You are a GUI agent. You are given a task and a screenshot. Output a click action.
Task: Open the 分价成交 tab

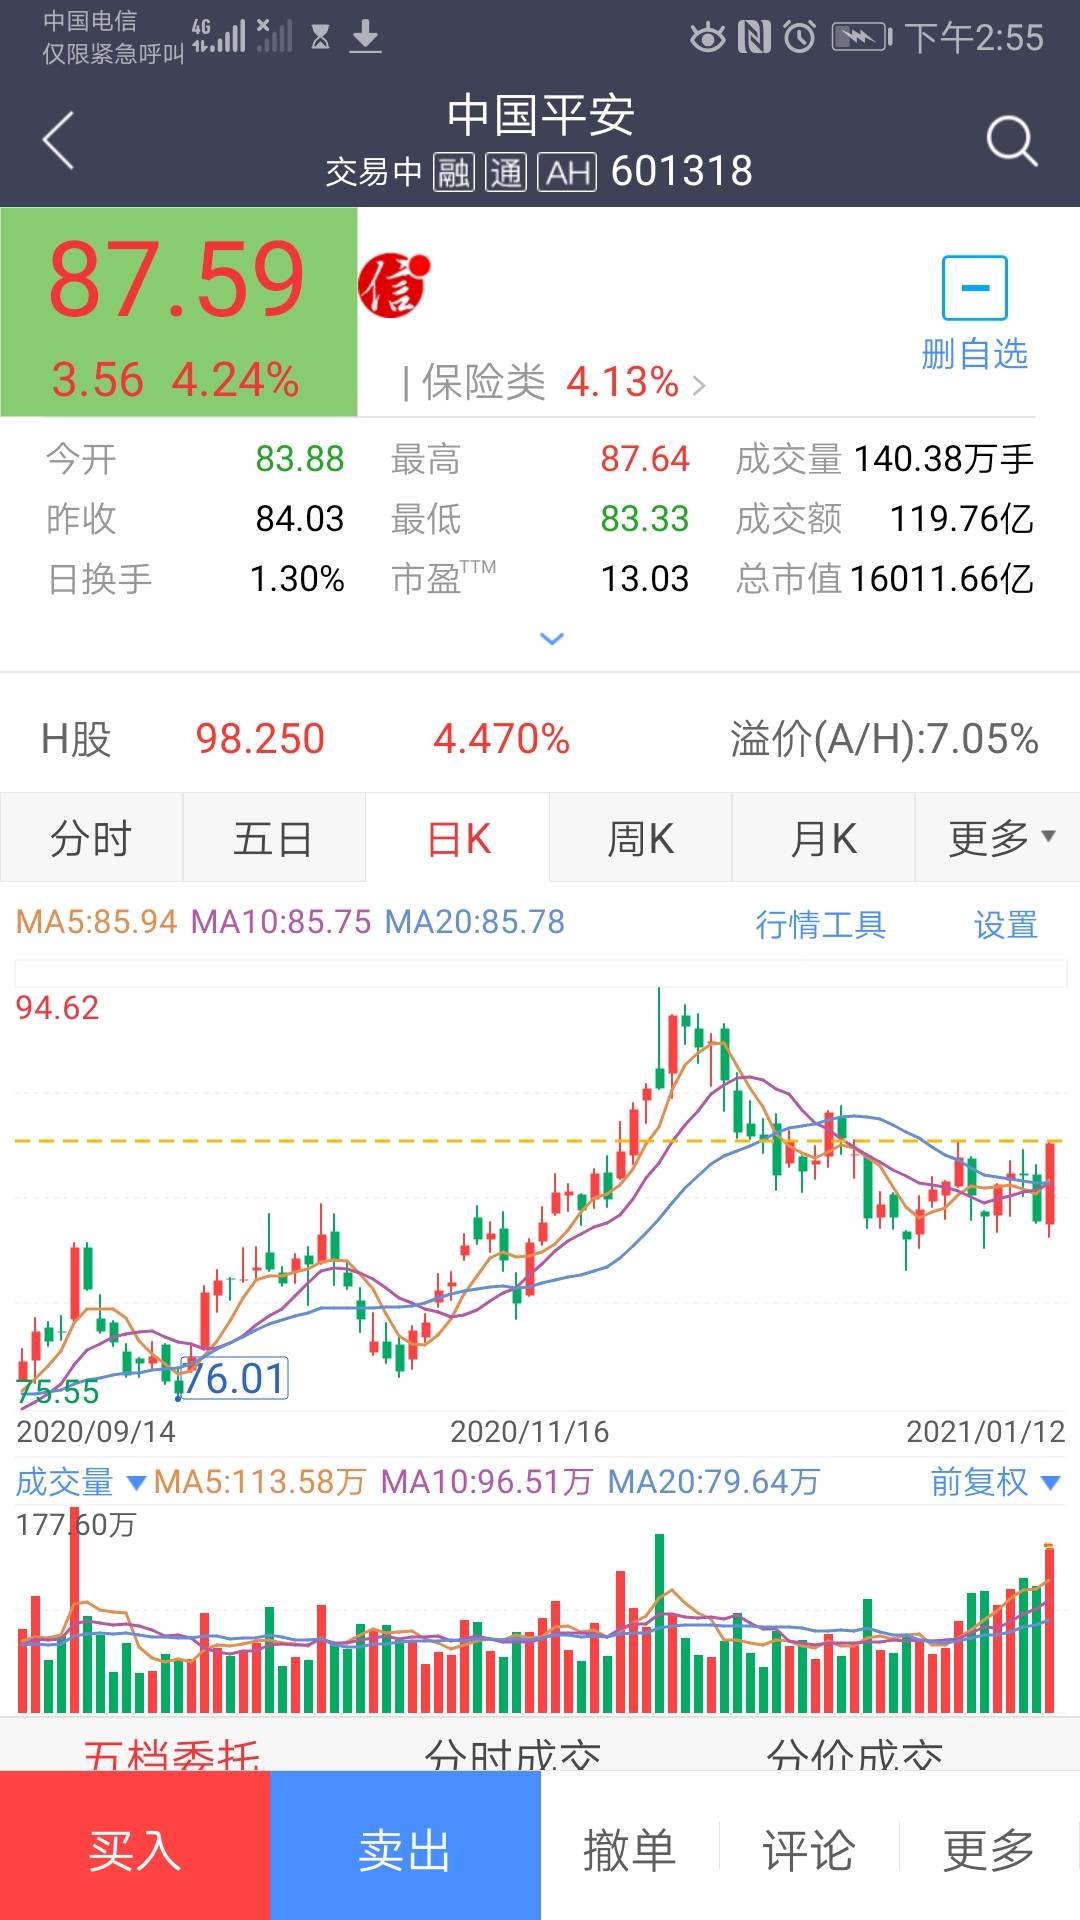(x=855, y=1753)
